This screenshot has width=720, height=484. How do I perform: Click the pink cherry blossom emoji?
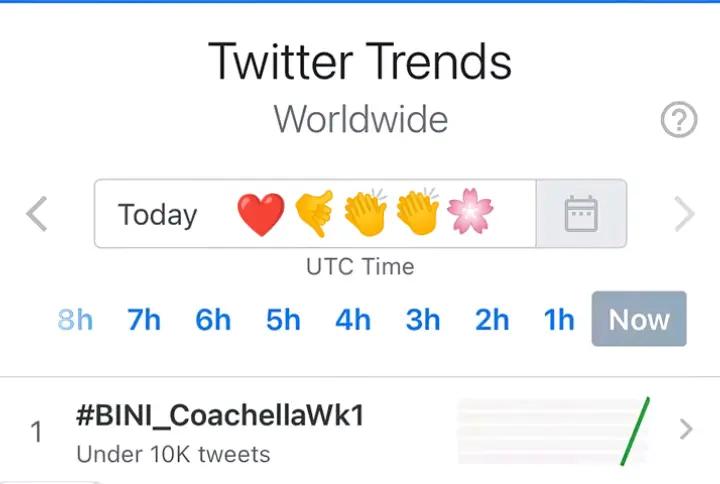(x=470, y=211)
